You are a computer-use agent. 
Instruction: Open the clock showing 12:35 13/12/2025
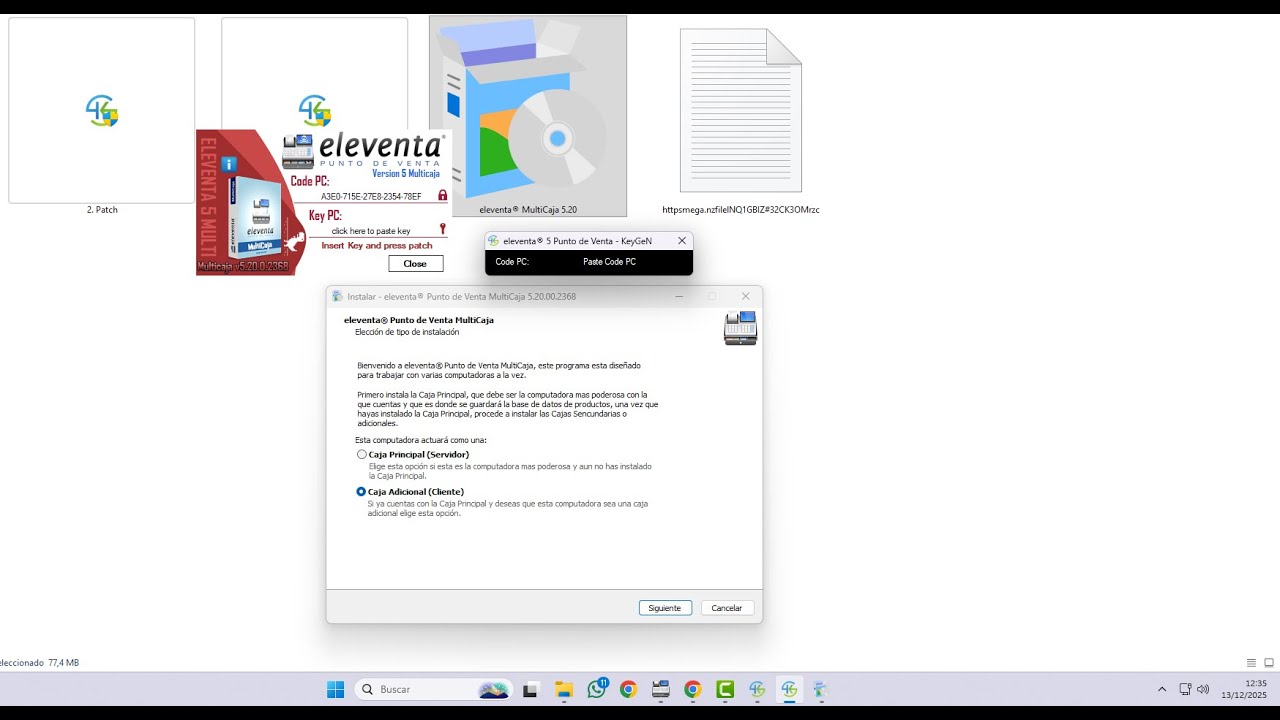(x=1244, y=689)
